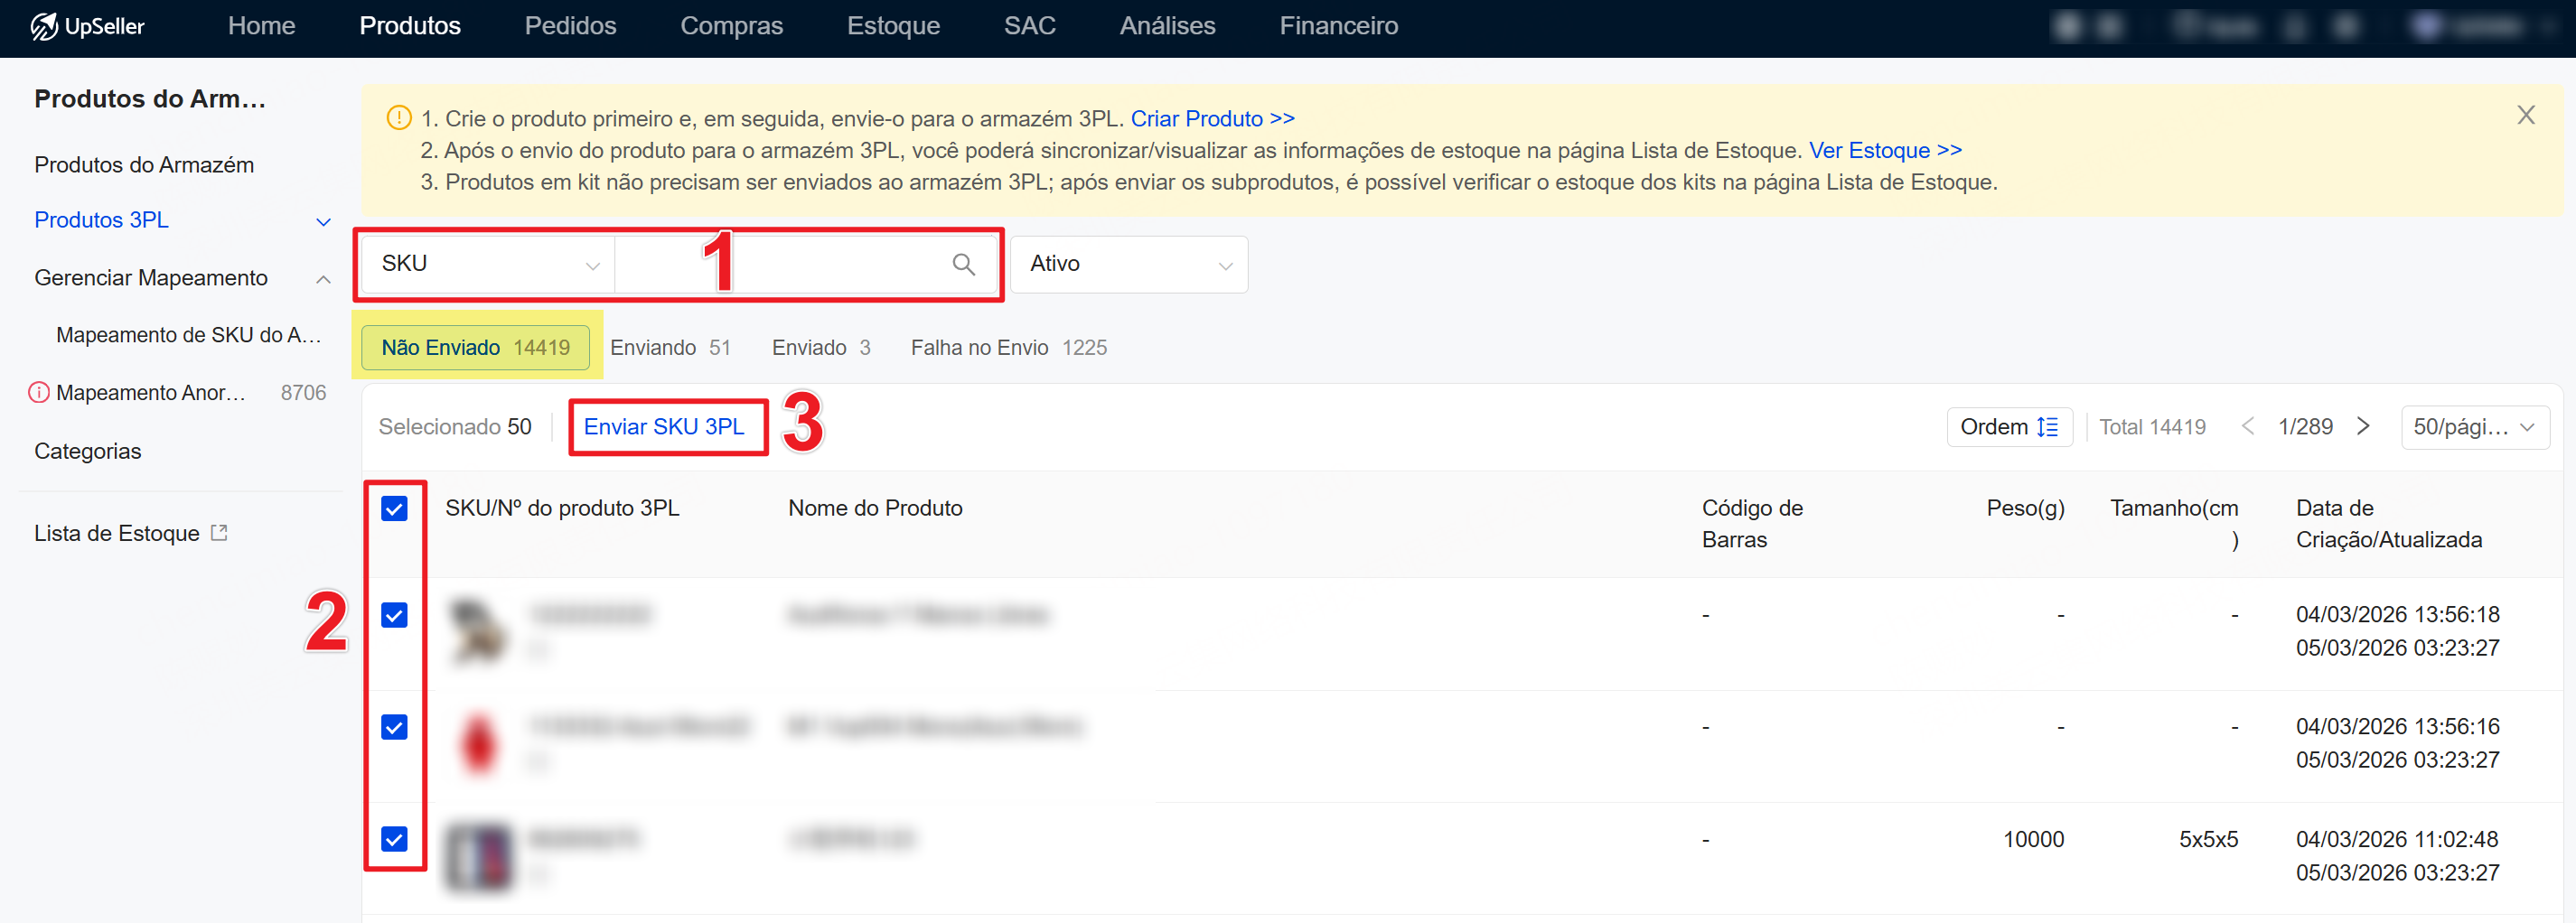Image resolution: width=2576 pixels, height=923 pixels.
Task: Uncheck the third product row checkbox
Action: tap(394, 839)
